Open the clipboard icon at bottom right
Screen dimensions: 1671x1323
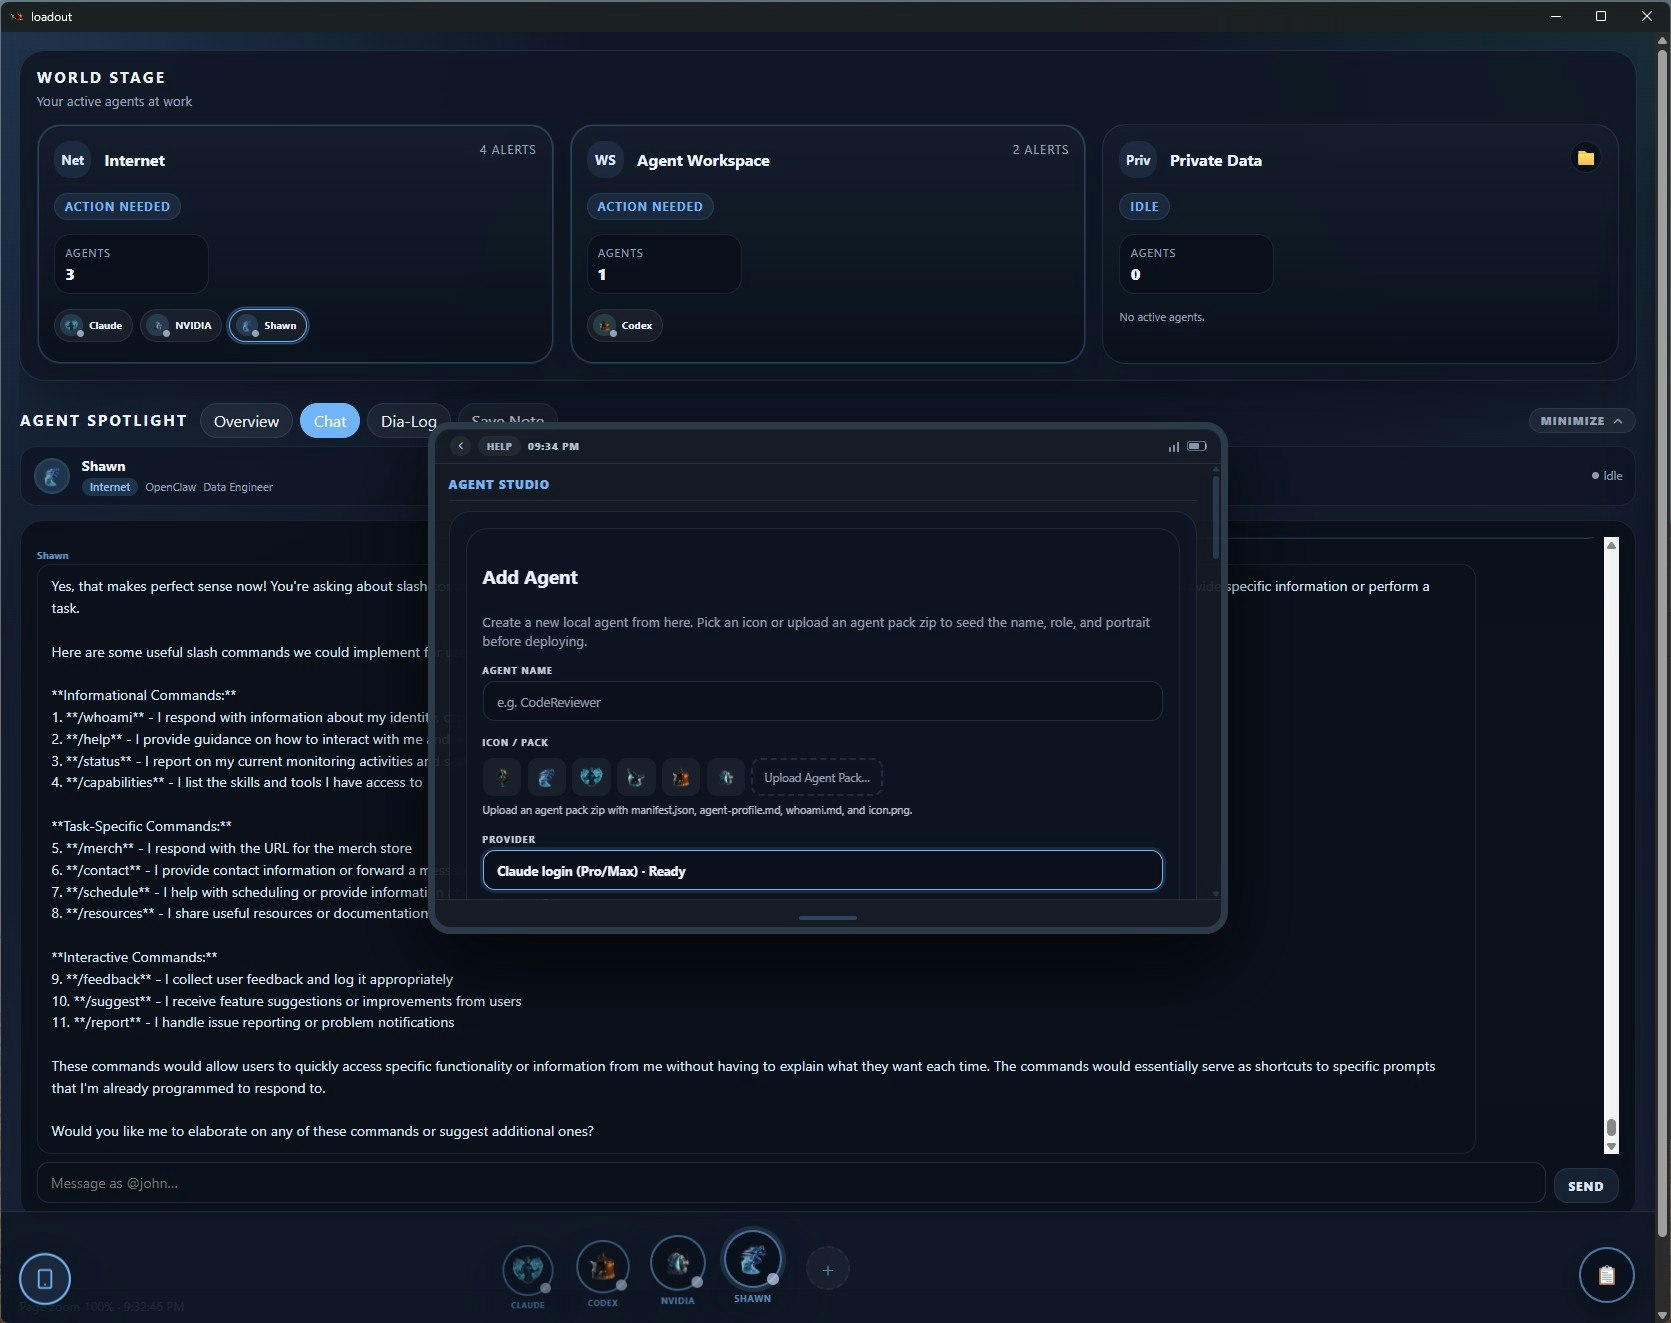point(1606,1275)
